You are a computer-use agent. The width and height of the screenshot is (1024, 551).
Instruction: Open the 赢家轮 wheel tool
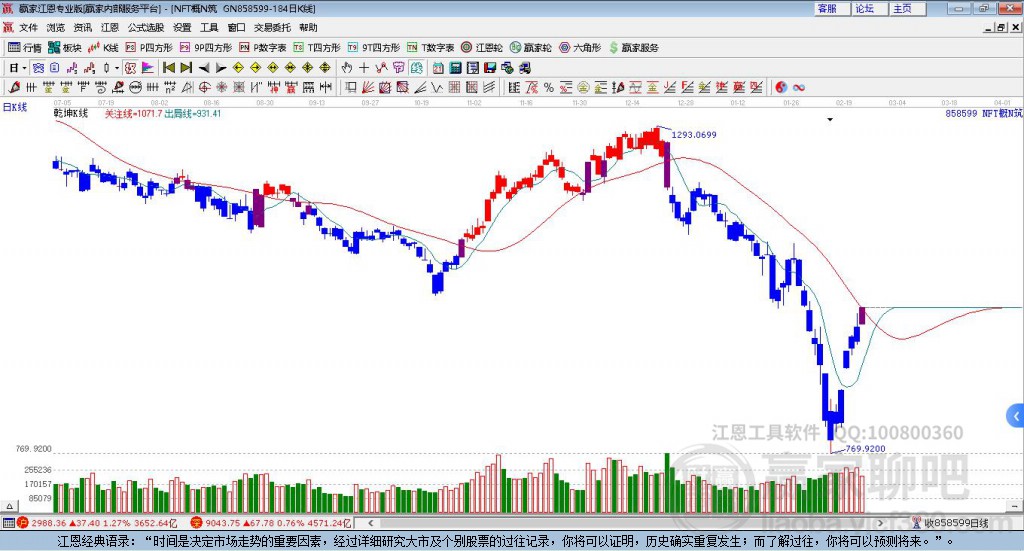(530, 48)
